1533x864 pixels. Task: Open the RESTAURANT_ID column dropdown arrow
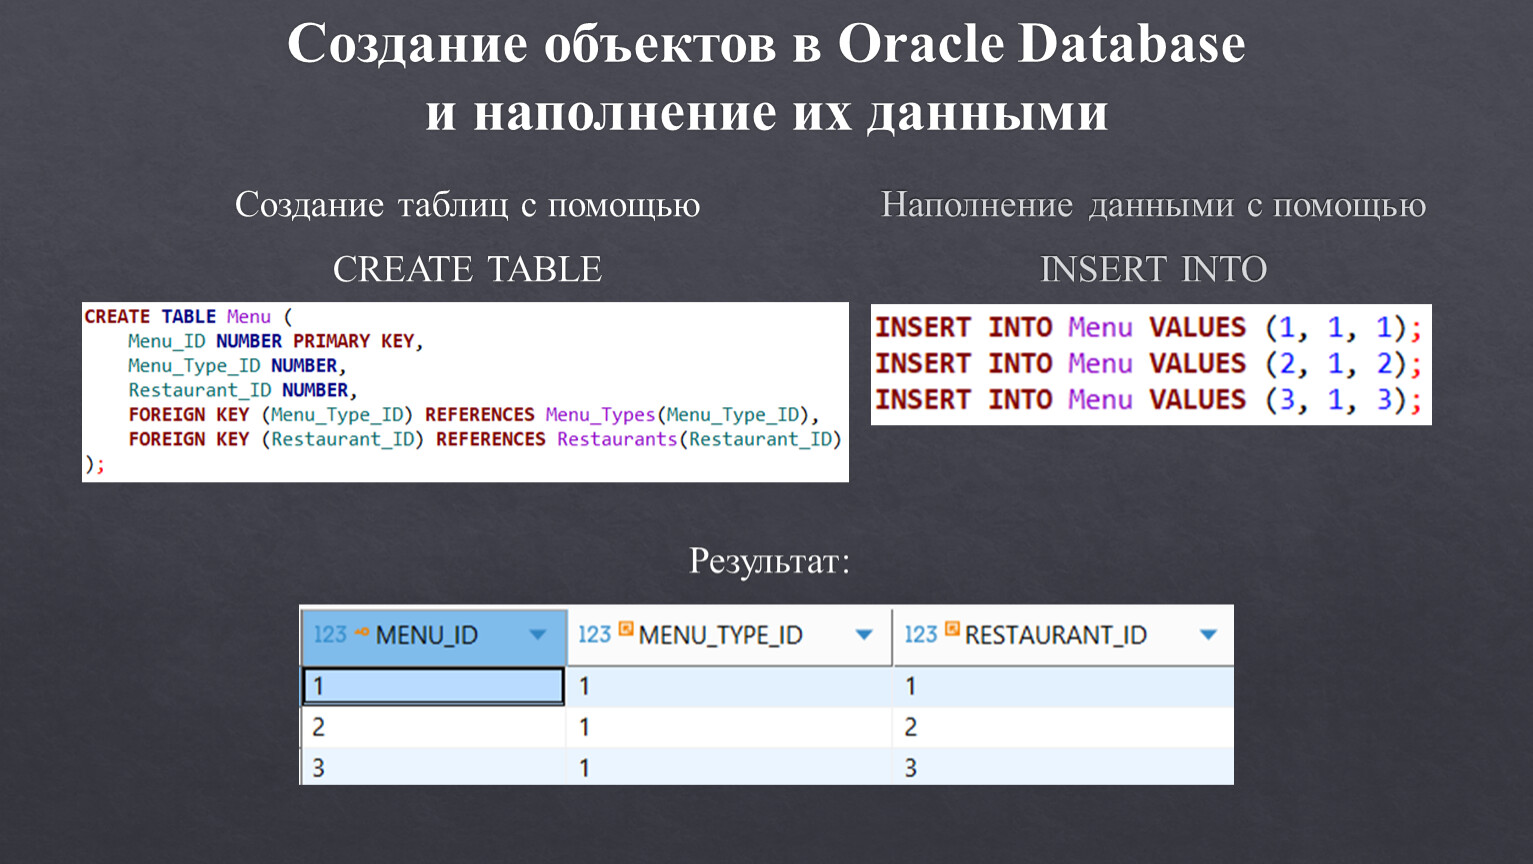tap(1208, 635)
